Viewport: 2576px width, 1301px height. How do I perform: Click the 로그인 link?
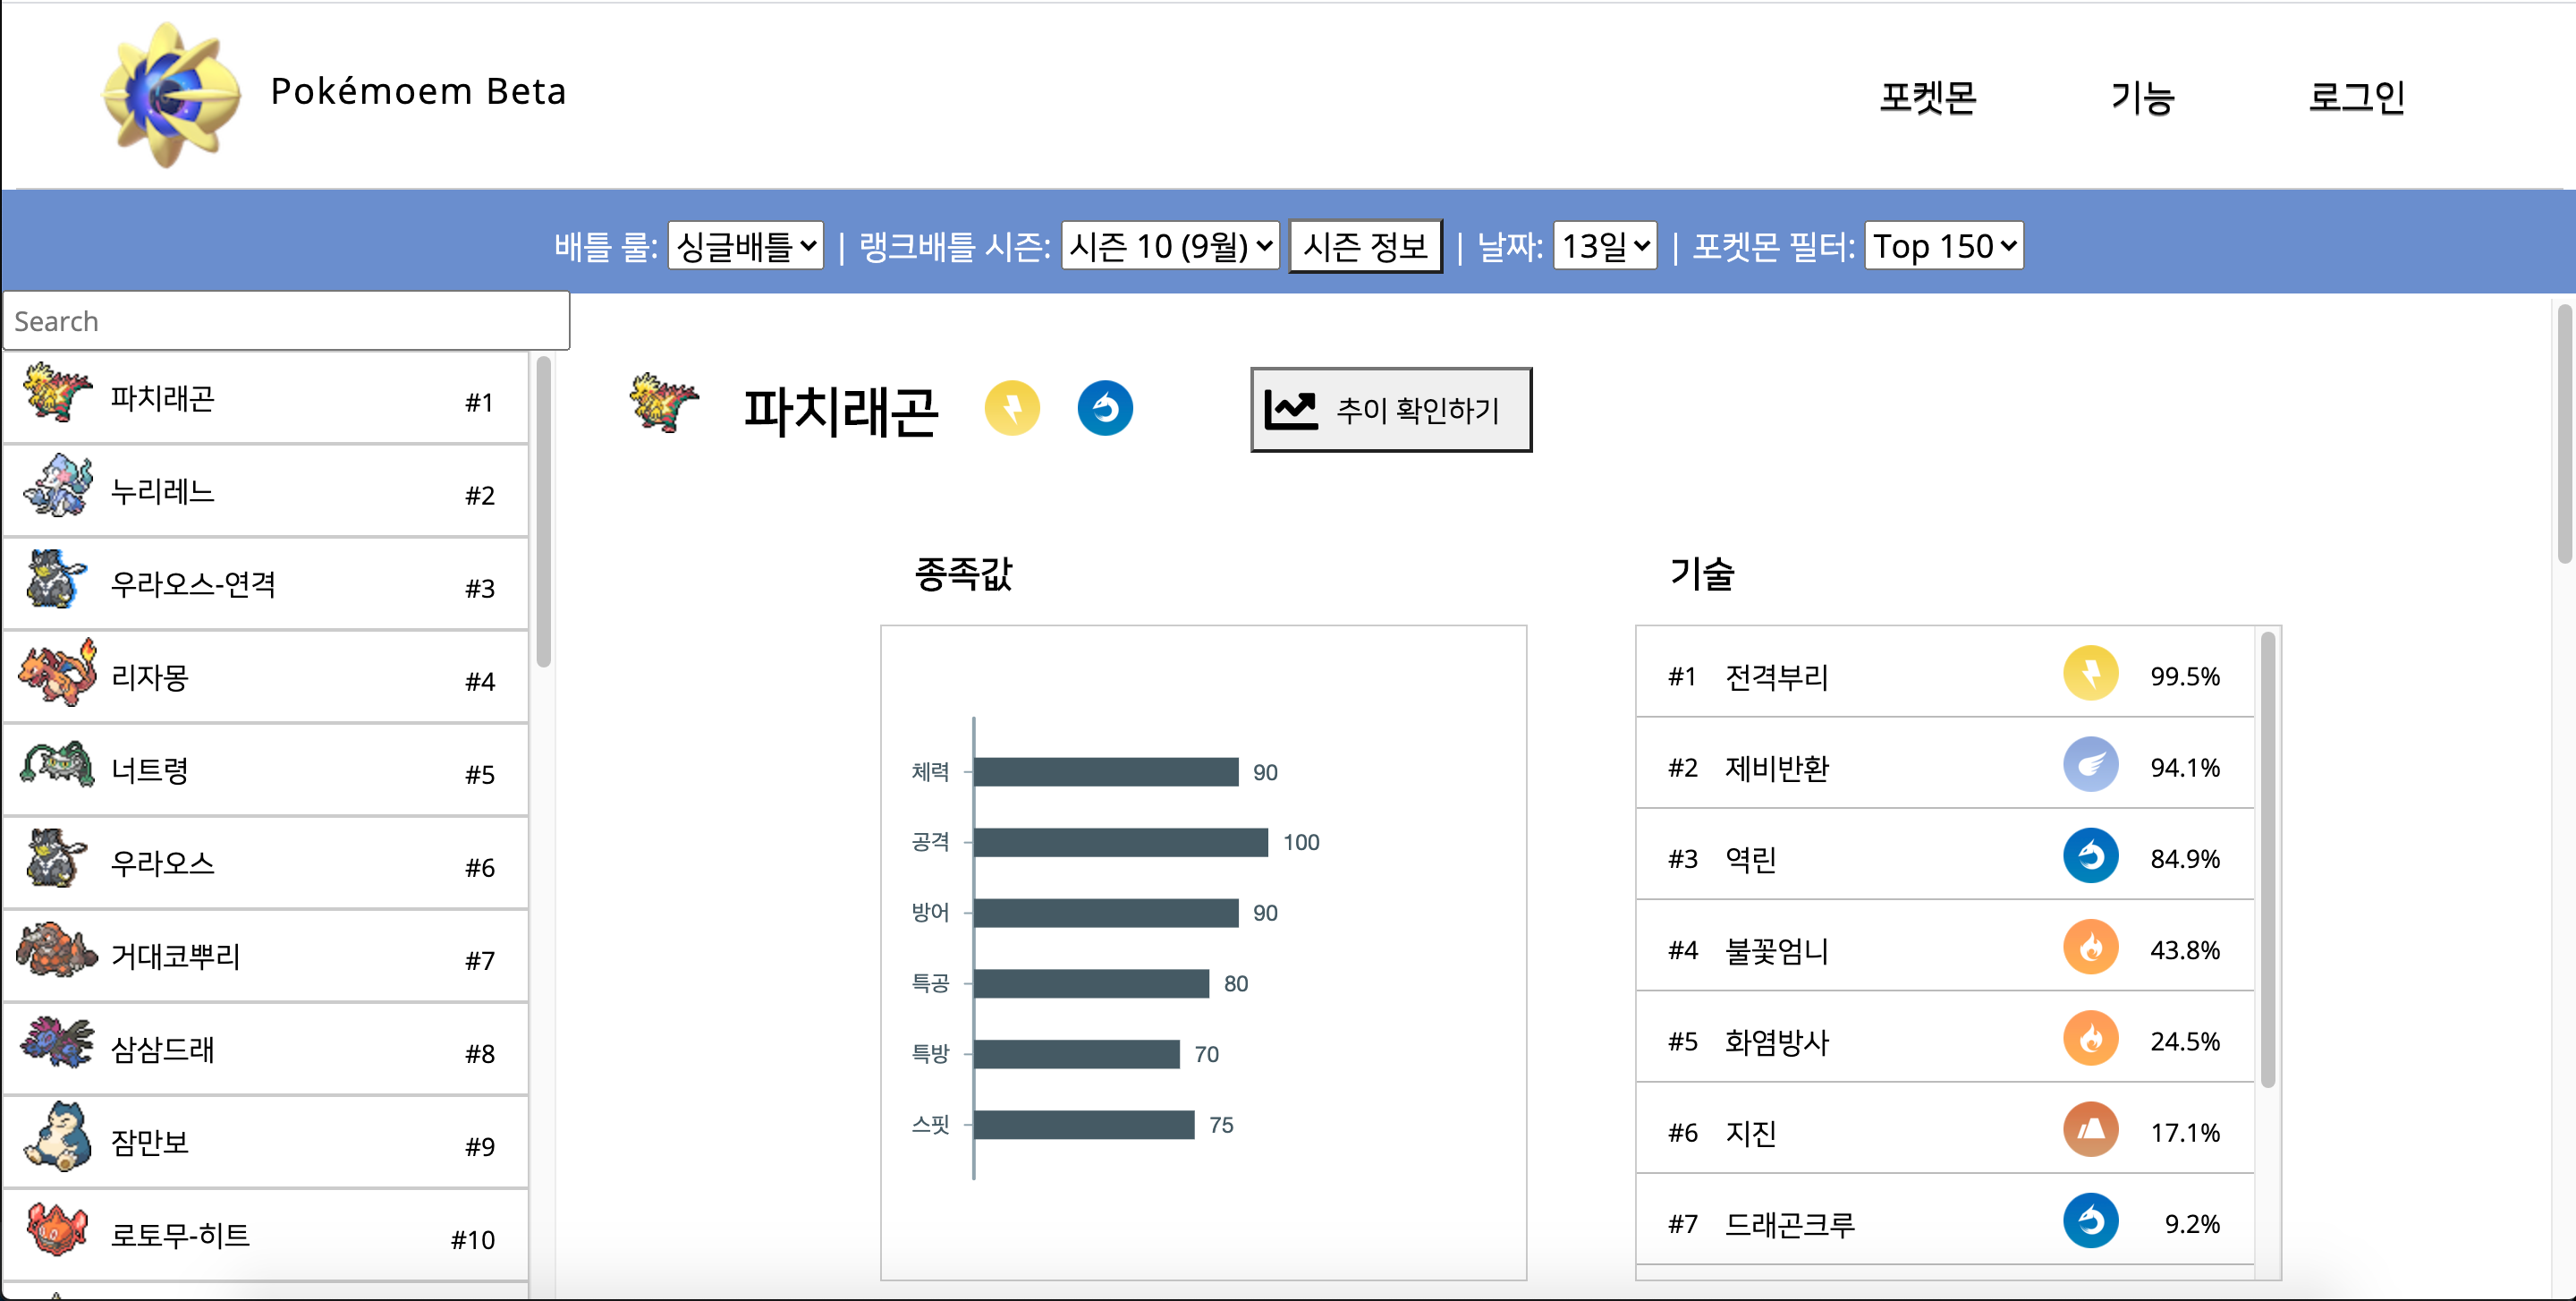tap(2356, 97)
